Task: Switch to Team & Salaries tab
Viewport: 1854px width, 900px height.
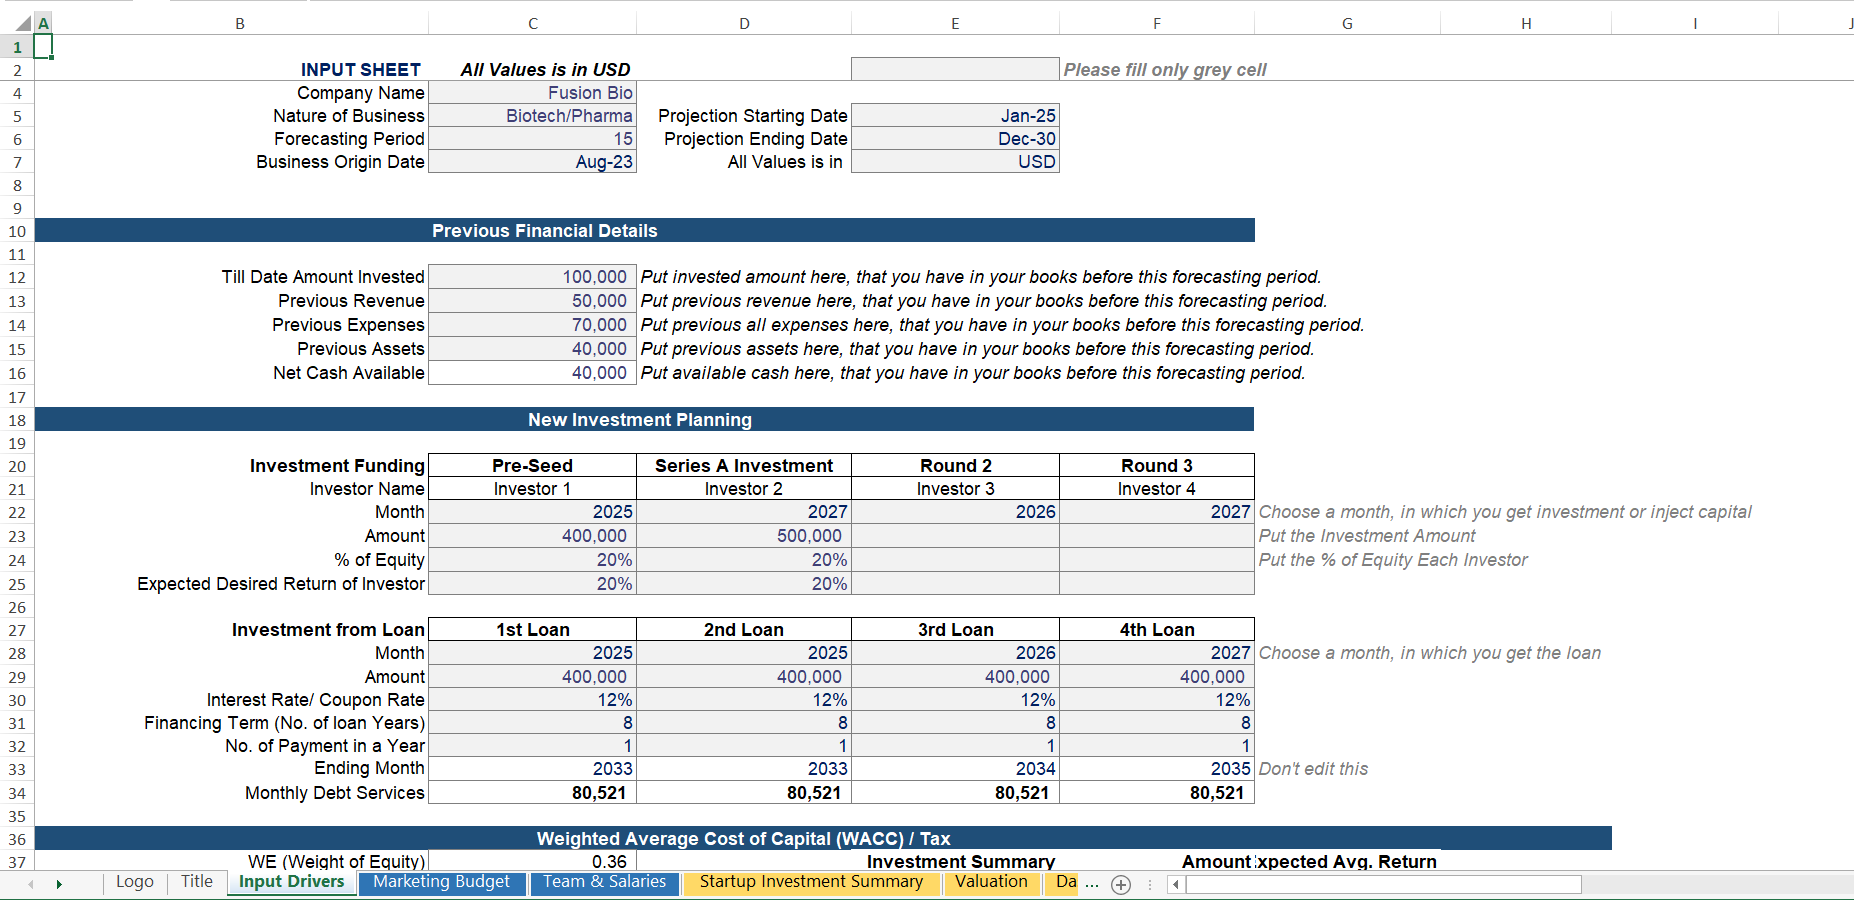Action: 605,882
